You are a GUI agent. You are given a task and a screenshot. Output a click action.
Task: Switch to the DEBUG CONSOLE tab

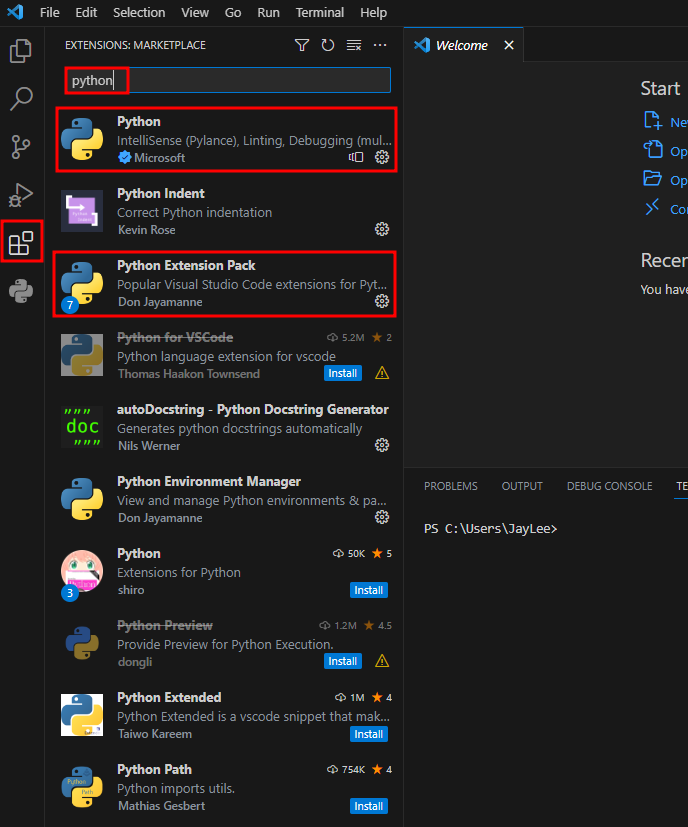(609, 486)
